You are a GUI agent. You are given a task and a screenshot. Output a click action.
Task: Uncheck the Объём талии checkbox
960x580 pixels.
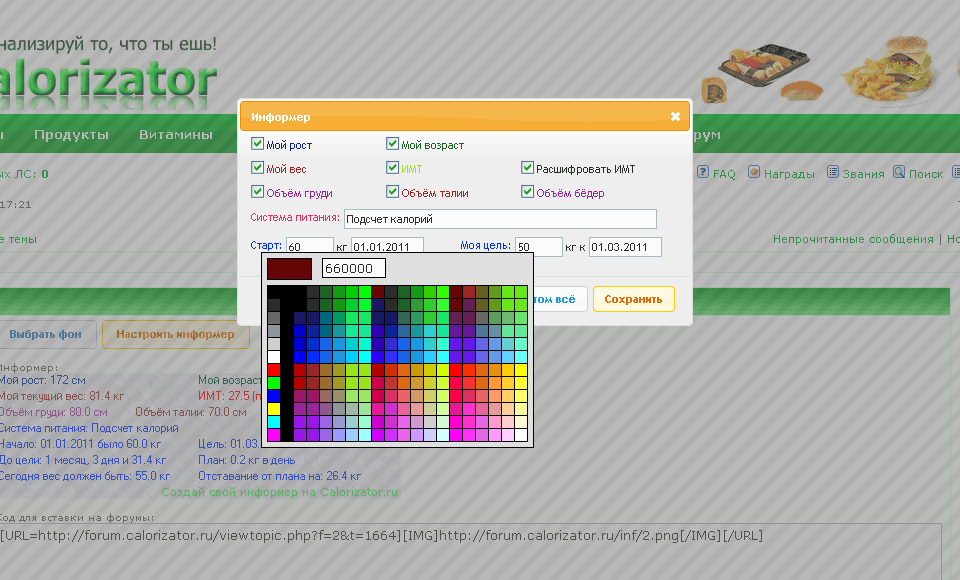click(393, 192)
